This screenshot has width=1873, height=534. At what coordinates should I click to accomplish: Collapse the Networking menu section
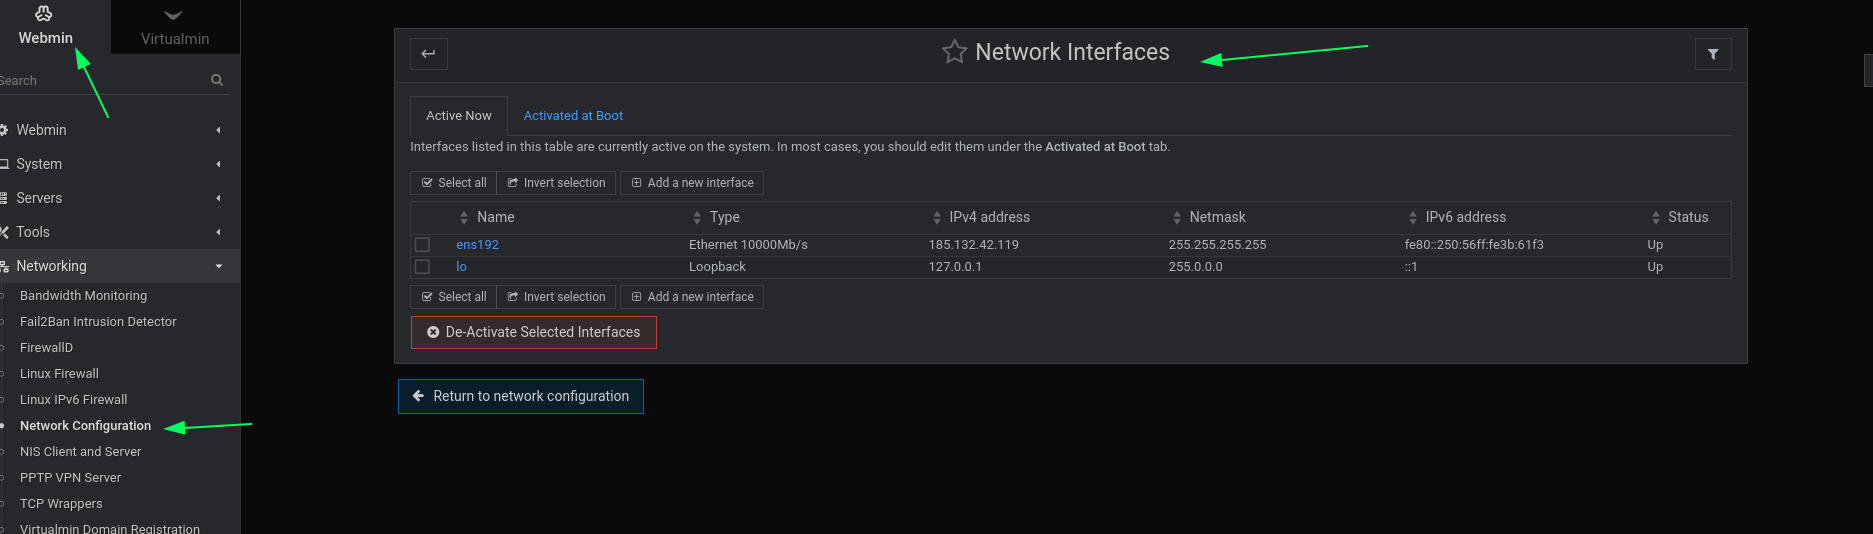[110, 266]
